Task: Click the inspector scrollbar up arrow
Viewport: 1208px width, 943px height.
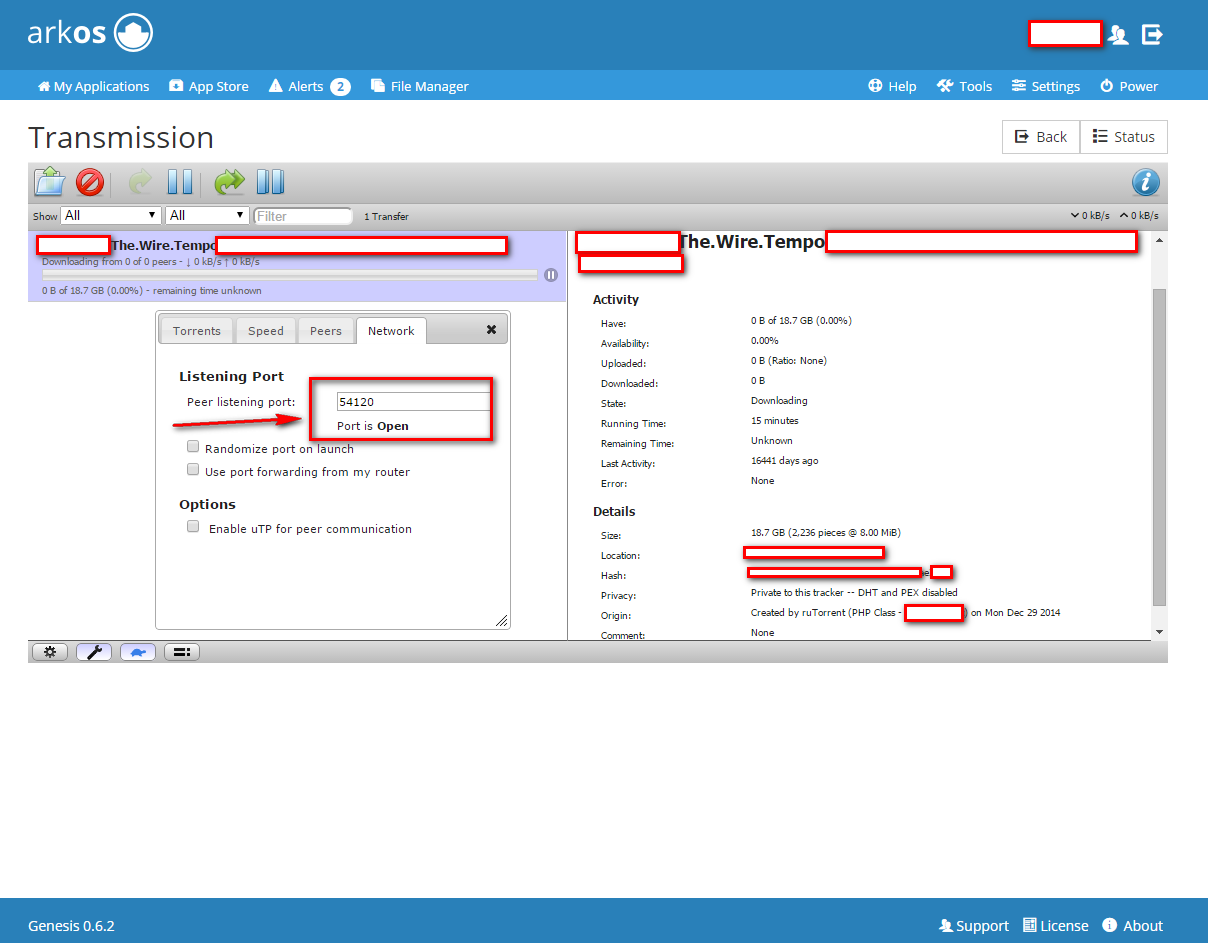Action: (x=1160, y=240)
